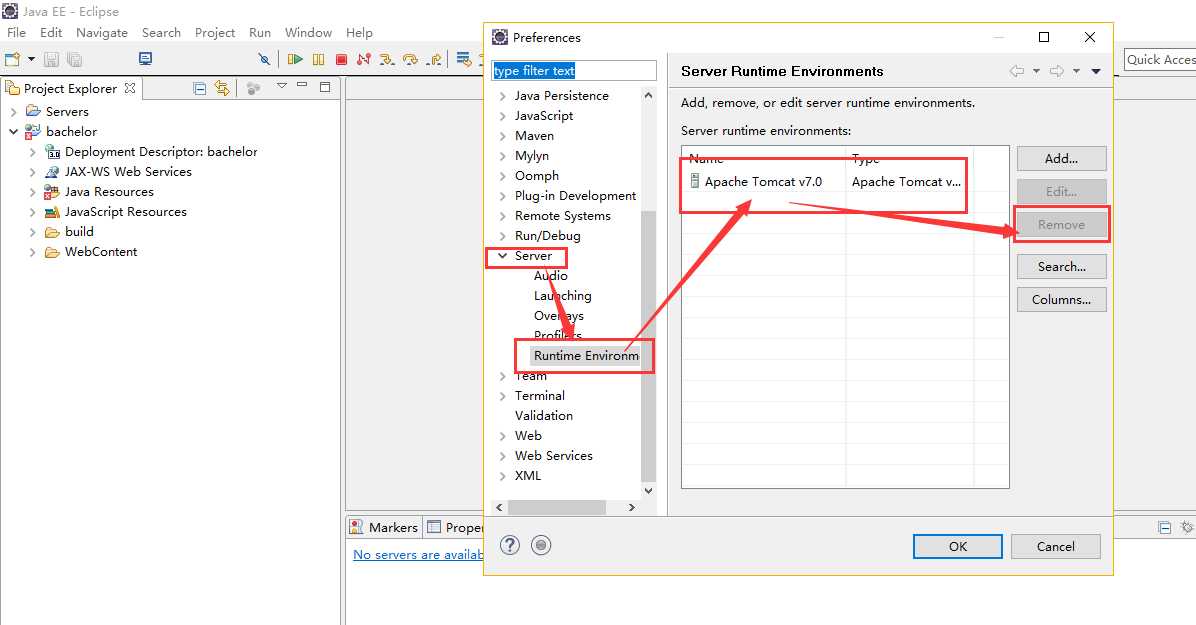The image size is (1196, 625).
Task: Maximize the Project Explorer view
Action: tap(325, 87)
